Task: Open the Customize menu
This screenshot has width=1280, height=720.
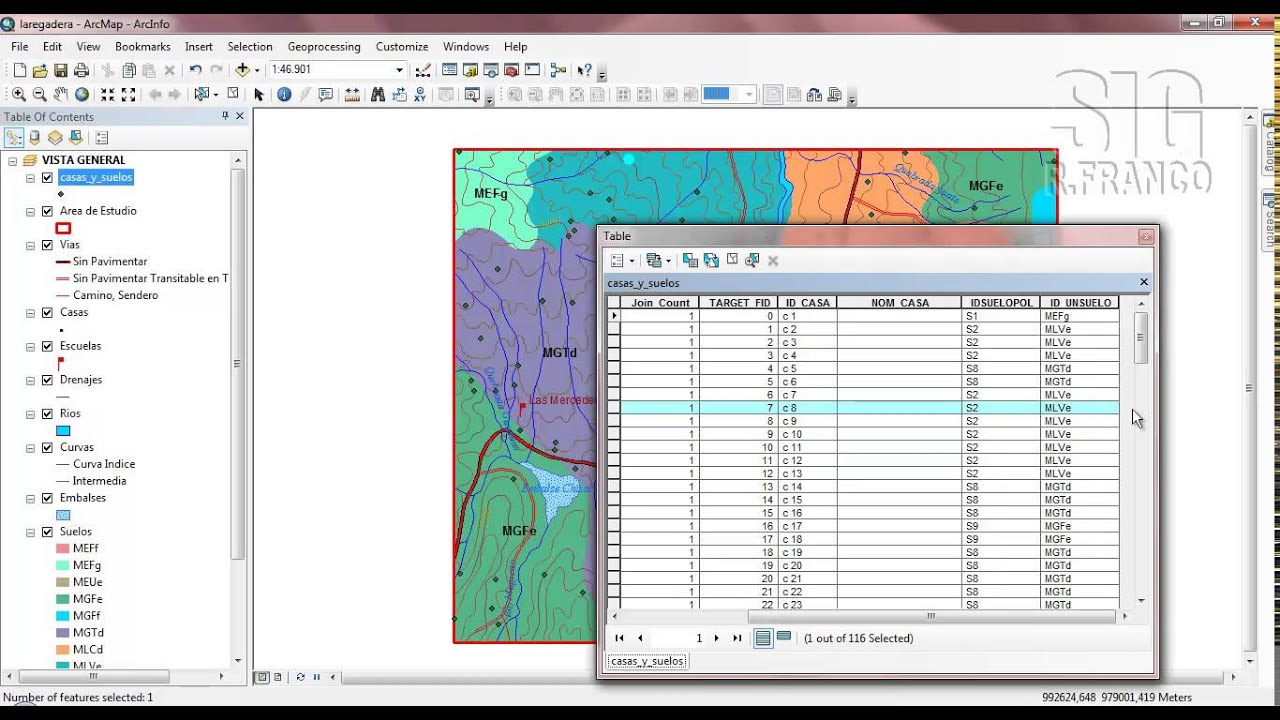Action: point(402,47)
